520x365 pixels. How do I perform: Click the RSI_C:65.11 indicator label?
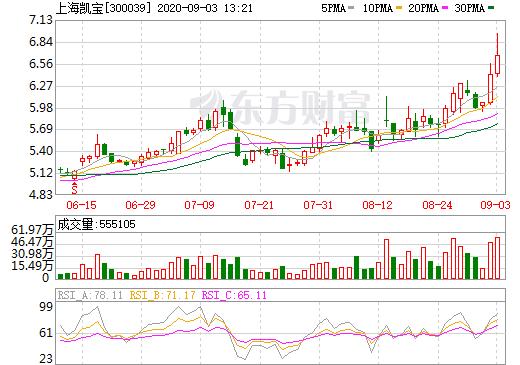click(x=234, y=295)
